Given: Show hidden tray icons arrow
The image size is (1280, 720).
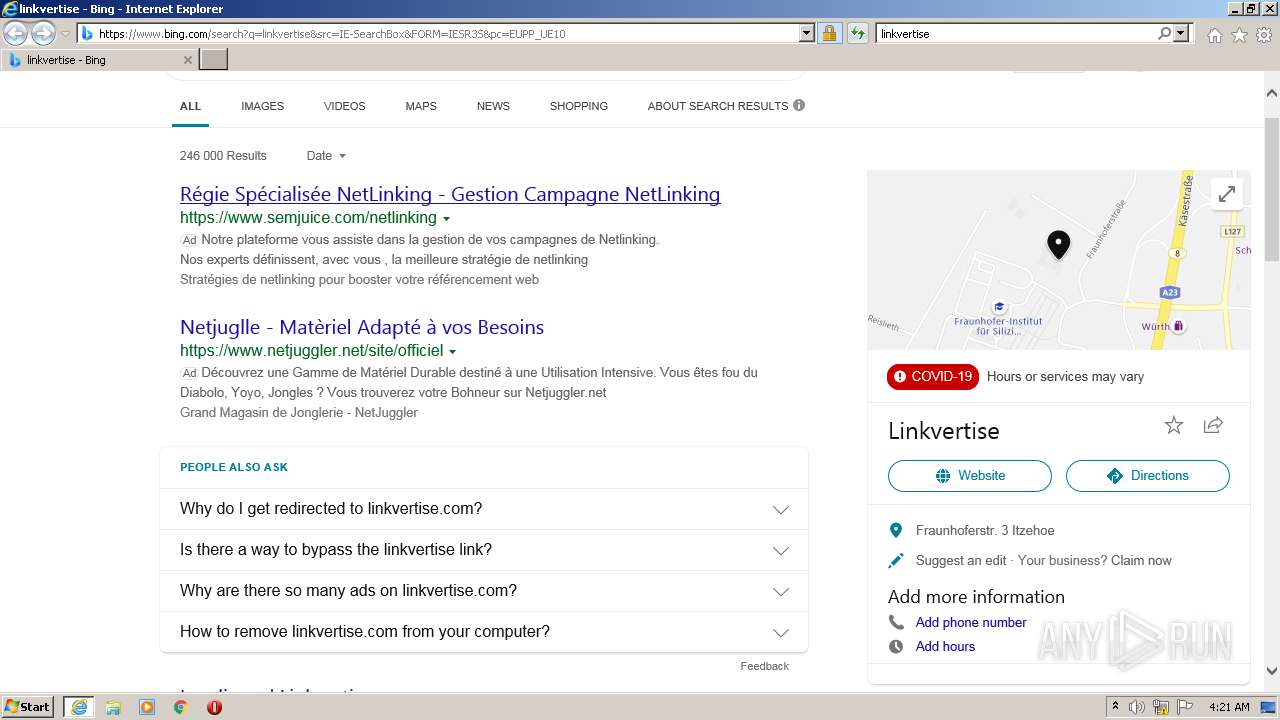Looking at the screenshot, I should click(x=1115, y=707).
